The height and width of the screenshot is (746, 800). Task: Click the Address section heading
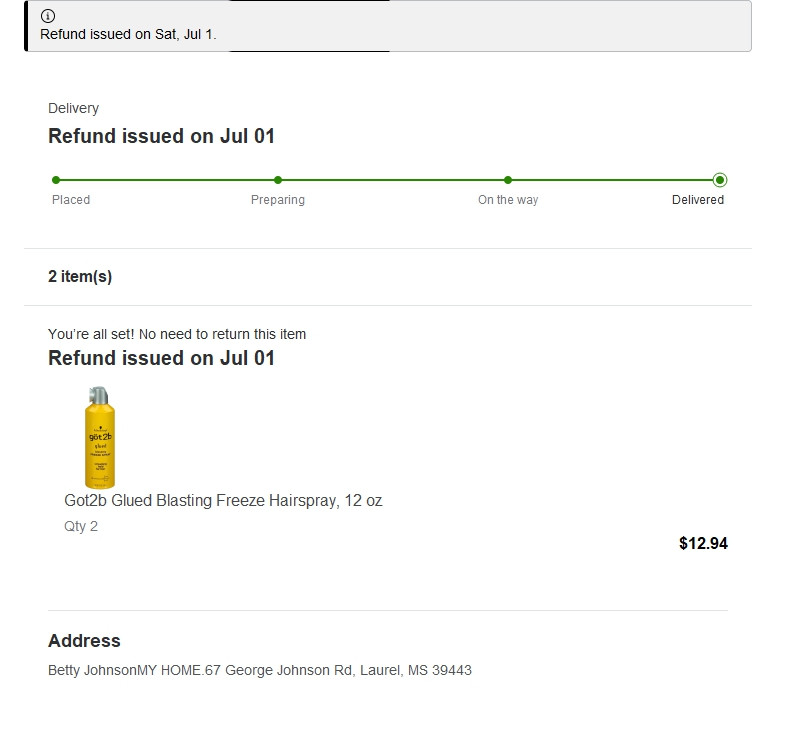[84, 641]
